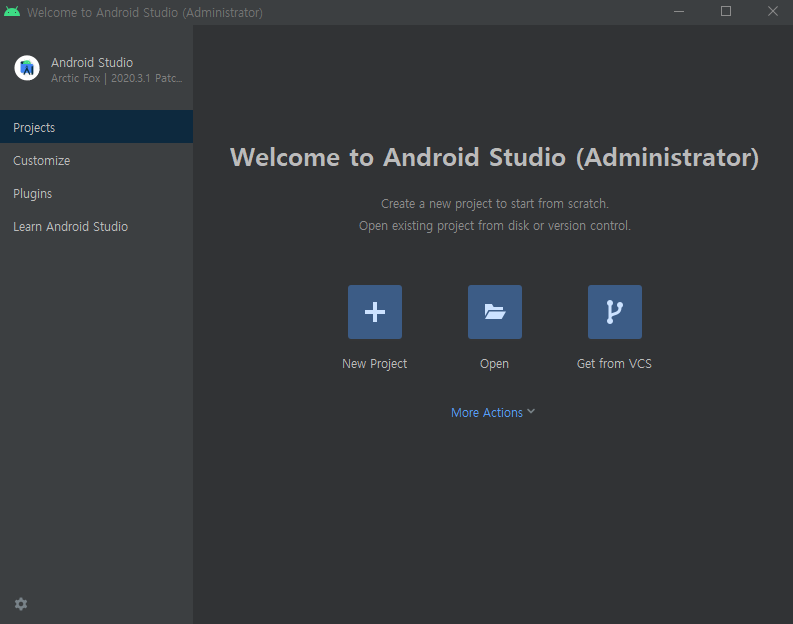Screen dimensions: 793x624
Task: Click the New Project plus icon
Action: (x=375, y=312)
